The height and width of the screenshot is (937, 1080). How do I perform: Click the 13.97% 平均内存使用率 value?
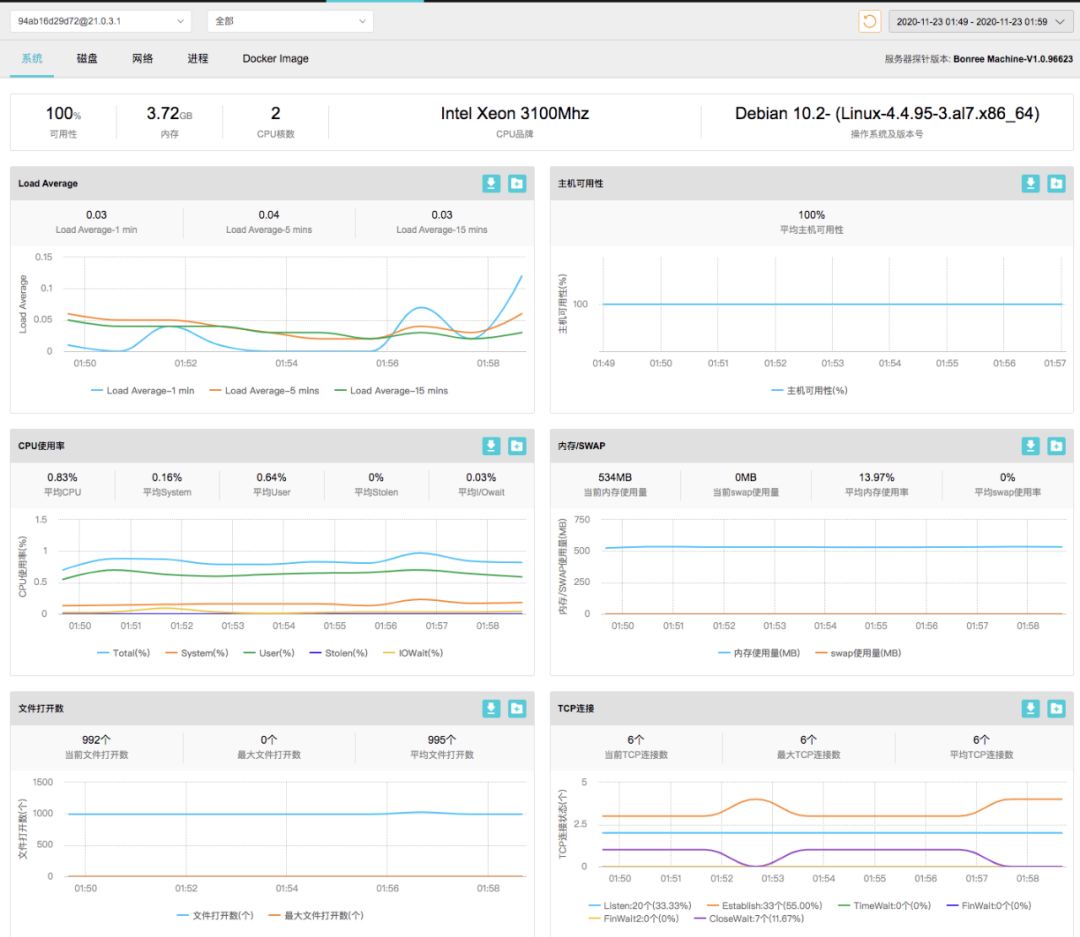[x=876, y=477]
